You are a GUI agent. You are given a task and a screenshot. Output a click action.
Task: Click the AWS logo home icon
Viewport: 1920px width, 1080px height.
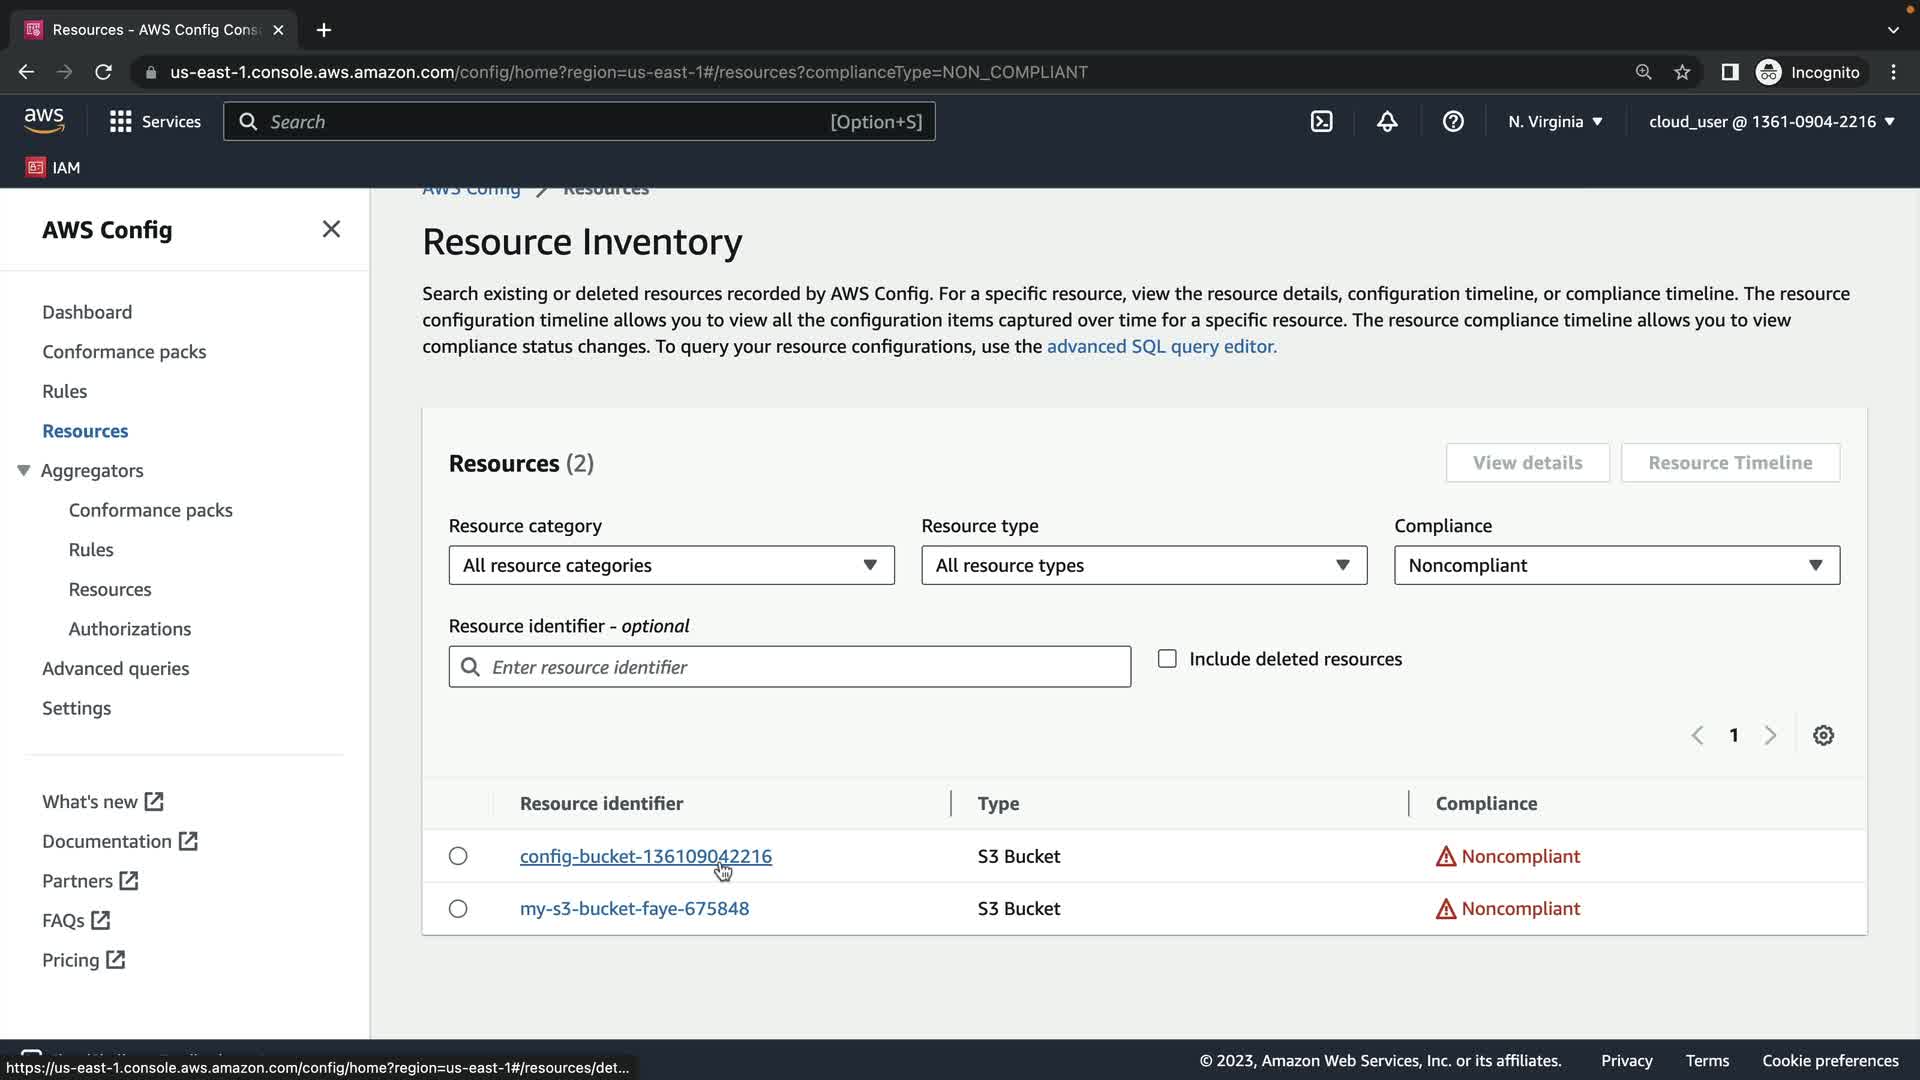(44, 121)
